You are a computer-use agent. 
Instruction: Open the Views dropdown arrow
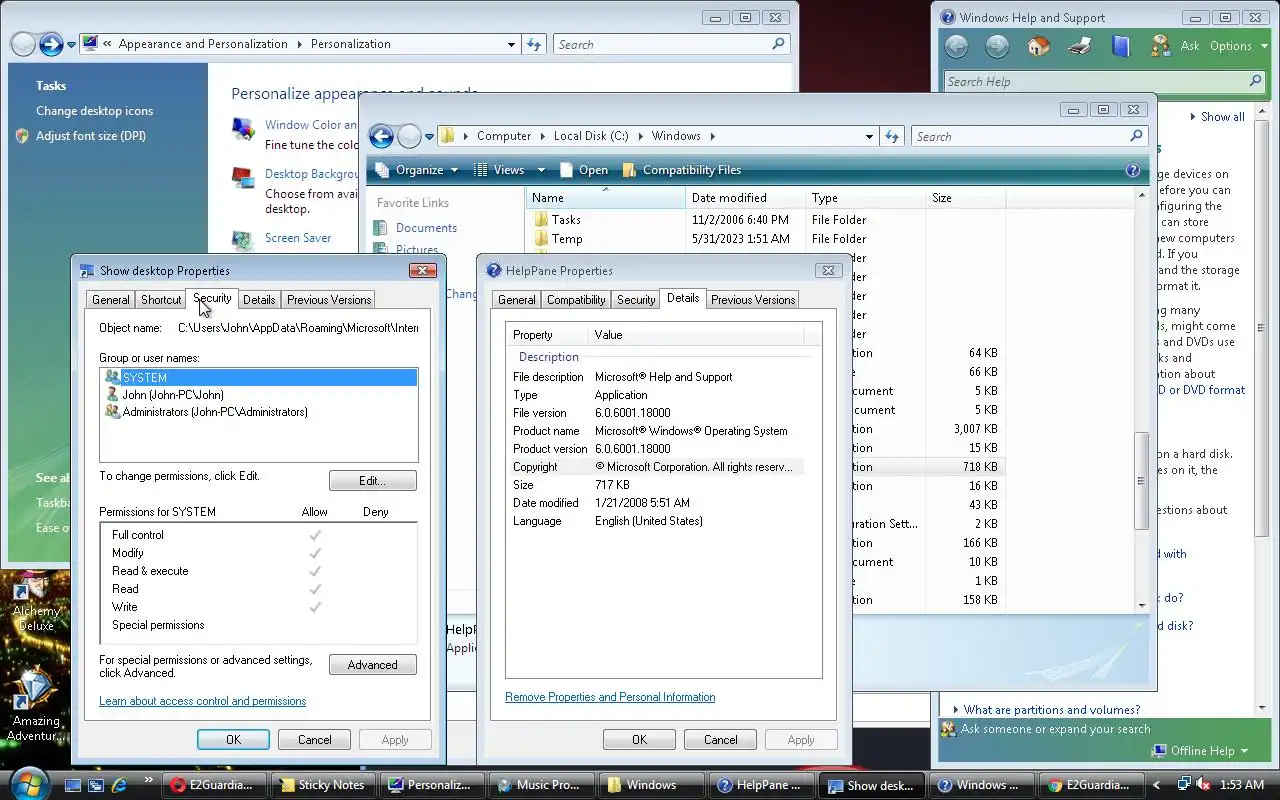tap(541, 170)
